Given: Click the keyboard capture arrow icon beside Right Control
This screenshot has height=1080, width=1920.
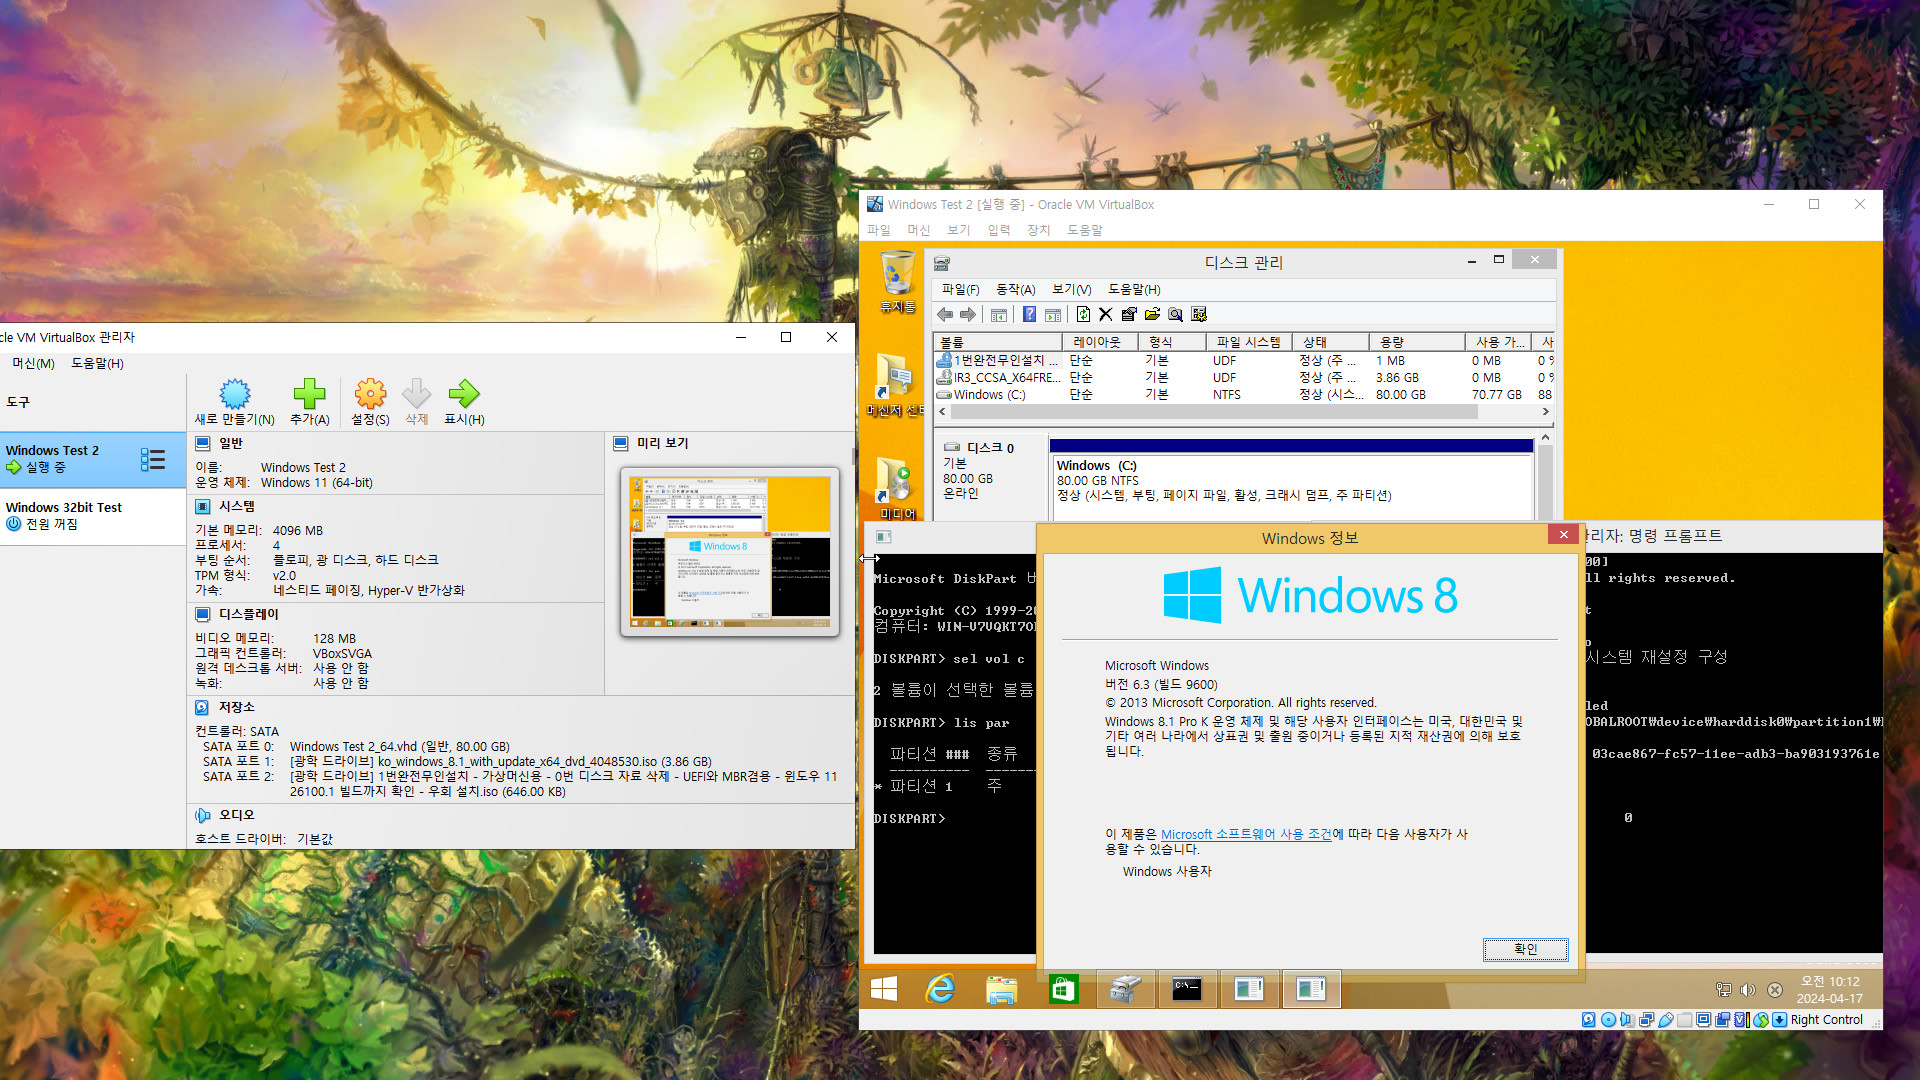Looking at the screenshot, I should tap(1780, 1020).
